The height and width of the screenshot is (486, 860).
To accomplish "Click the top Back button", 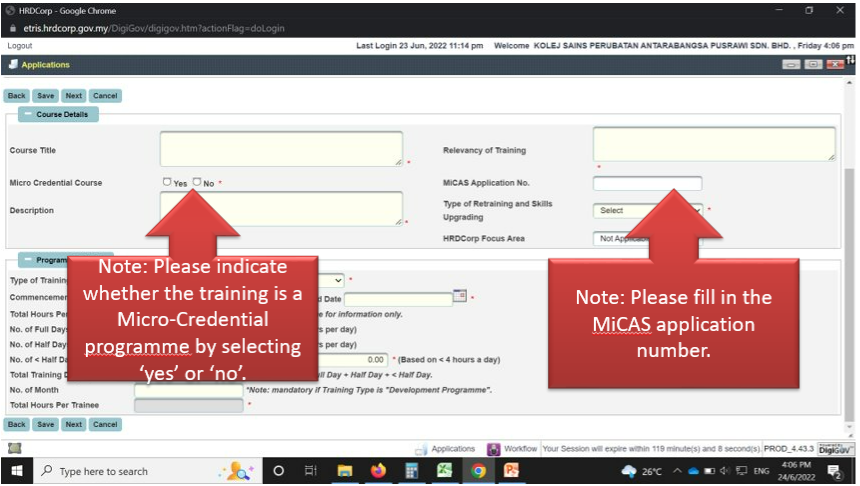I will (16, 95).
